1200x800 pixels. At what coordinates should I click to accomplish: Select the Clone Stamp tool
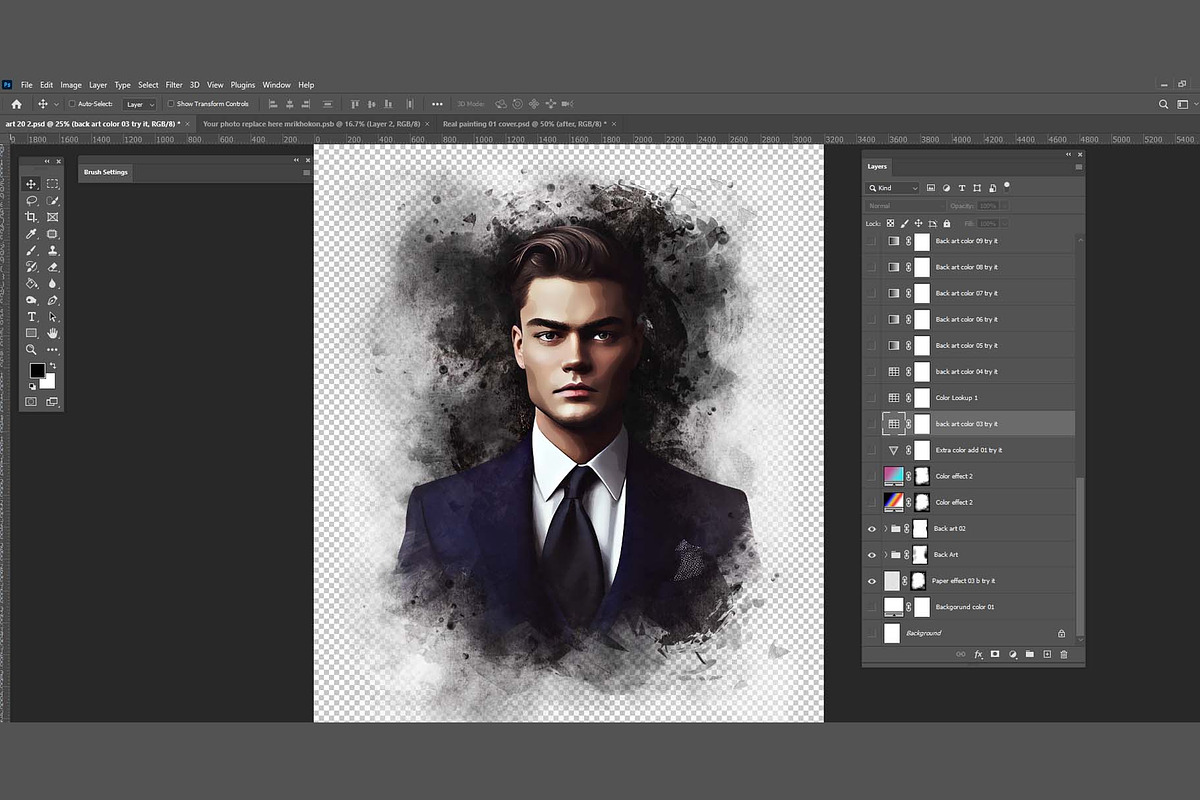pyautogui.click(x=52, y=250)
